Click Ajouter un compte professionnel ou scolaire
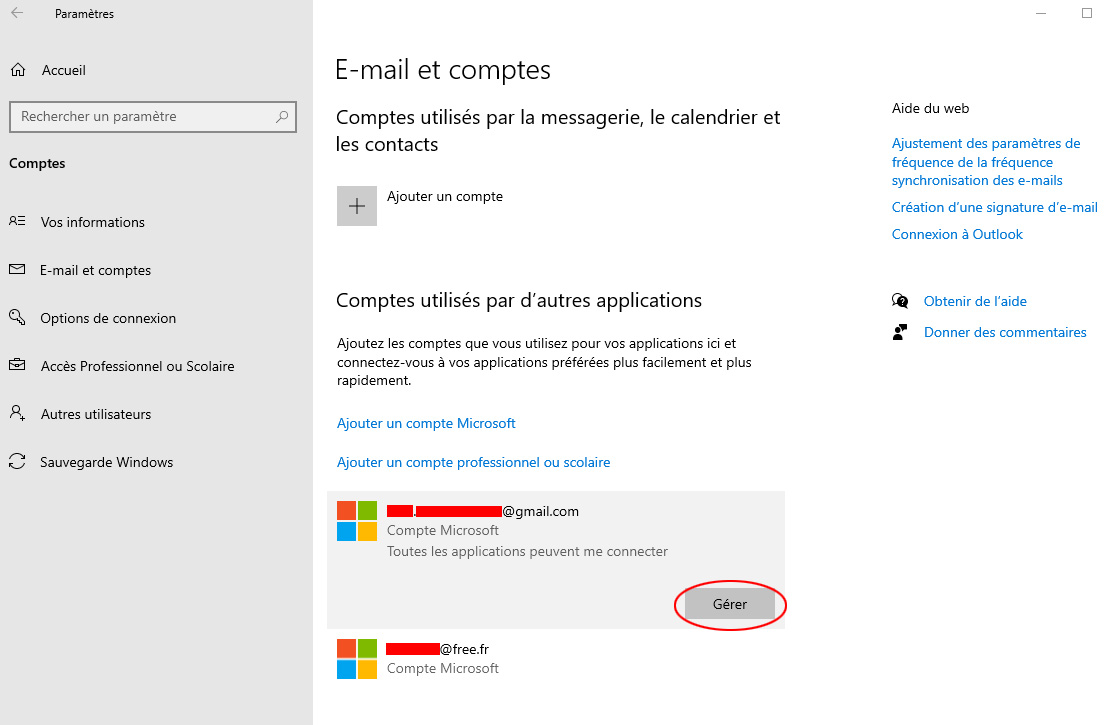Image resolution: width=1113 pixels, height=725 pixels. 473,462
